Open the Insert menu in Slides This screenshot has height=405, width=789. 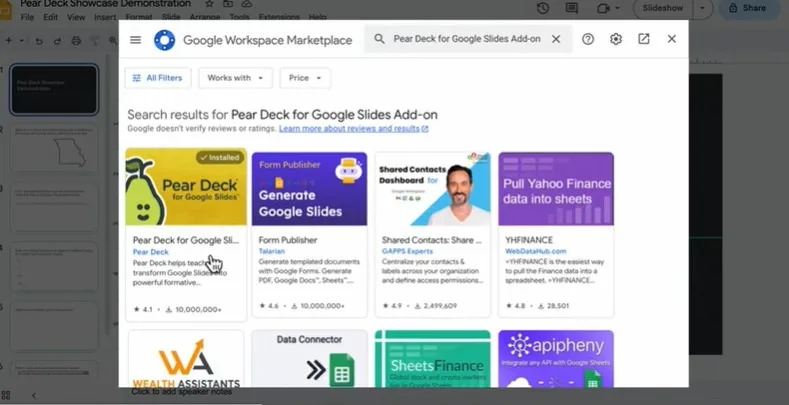click(x=105, y=17)
